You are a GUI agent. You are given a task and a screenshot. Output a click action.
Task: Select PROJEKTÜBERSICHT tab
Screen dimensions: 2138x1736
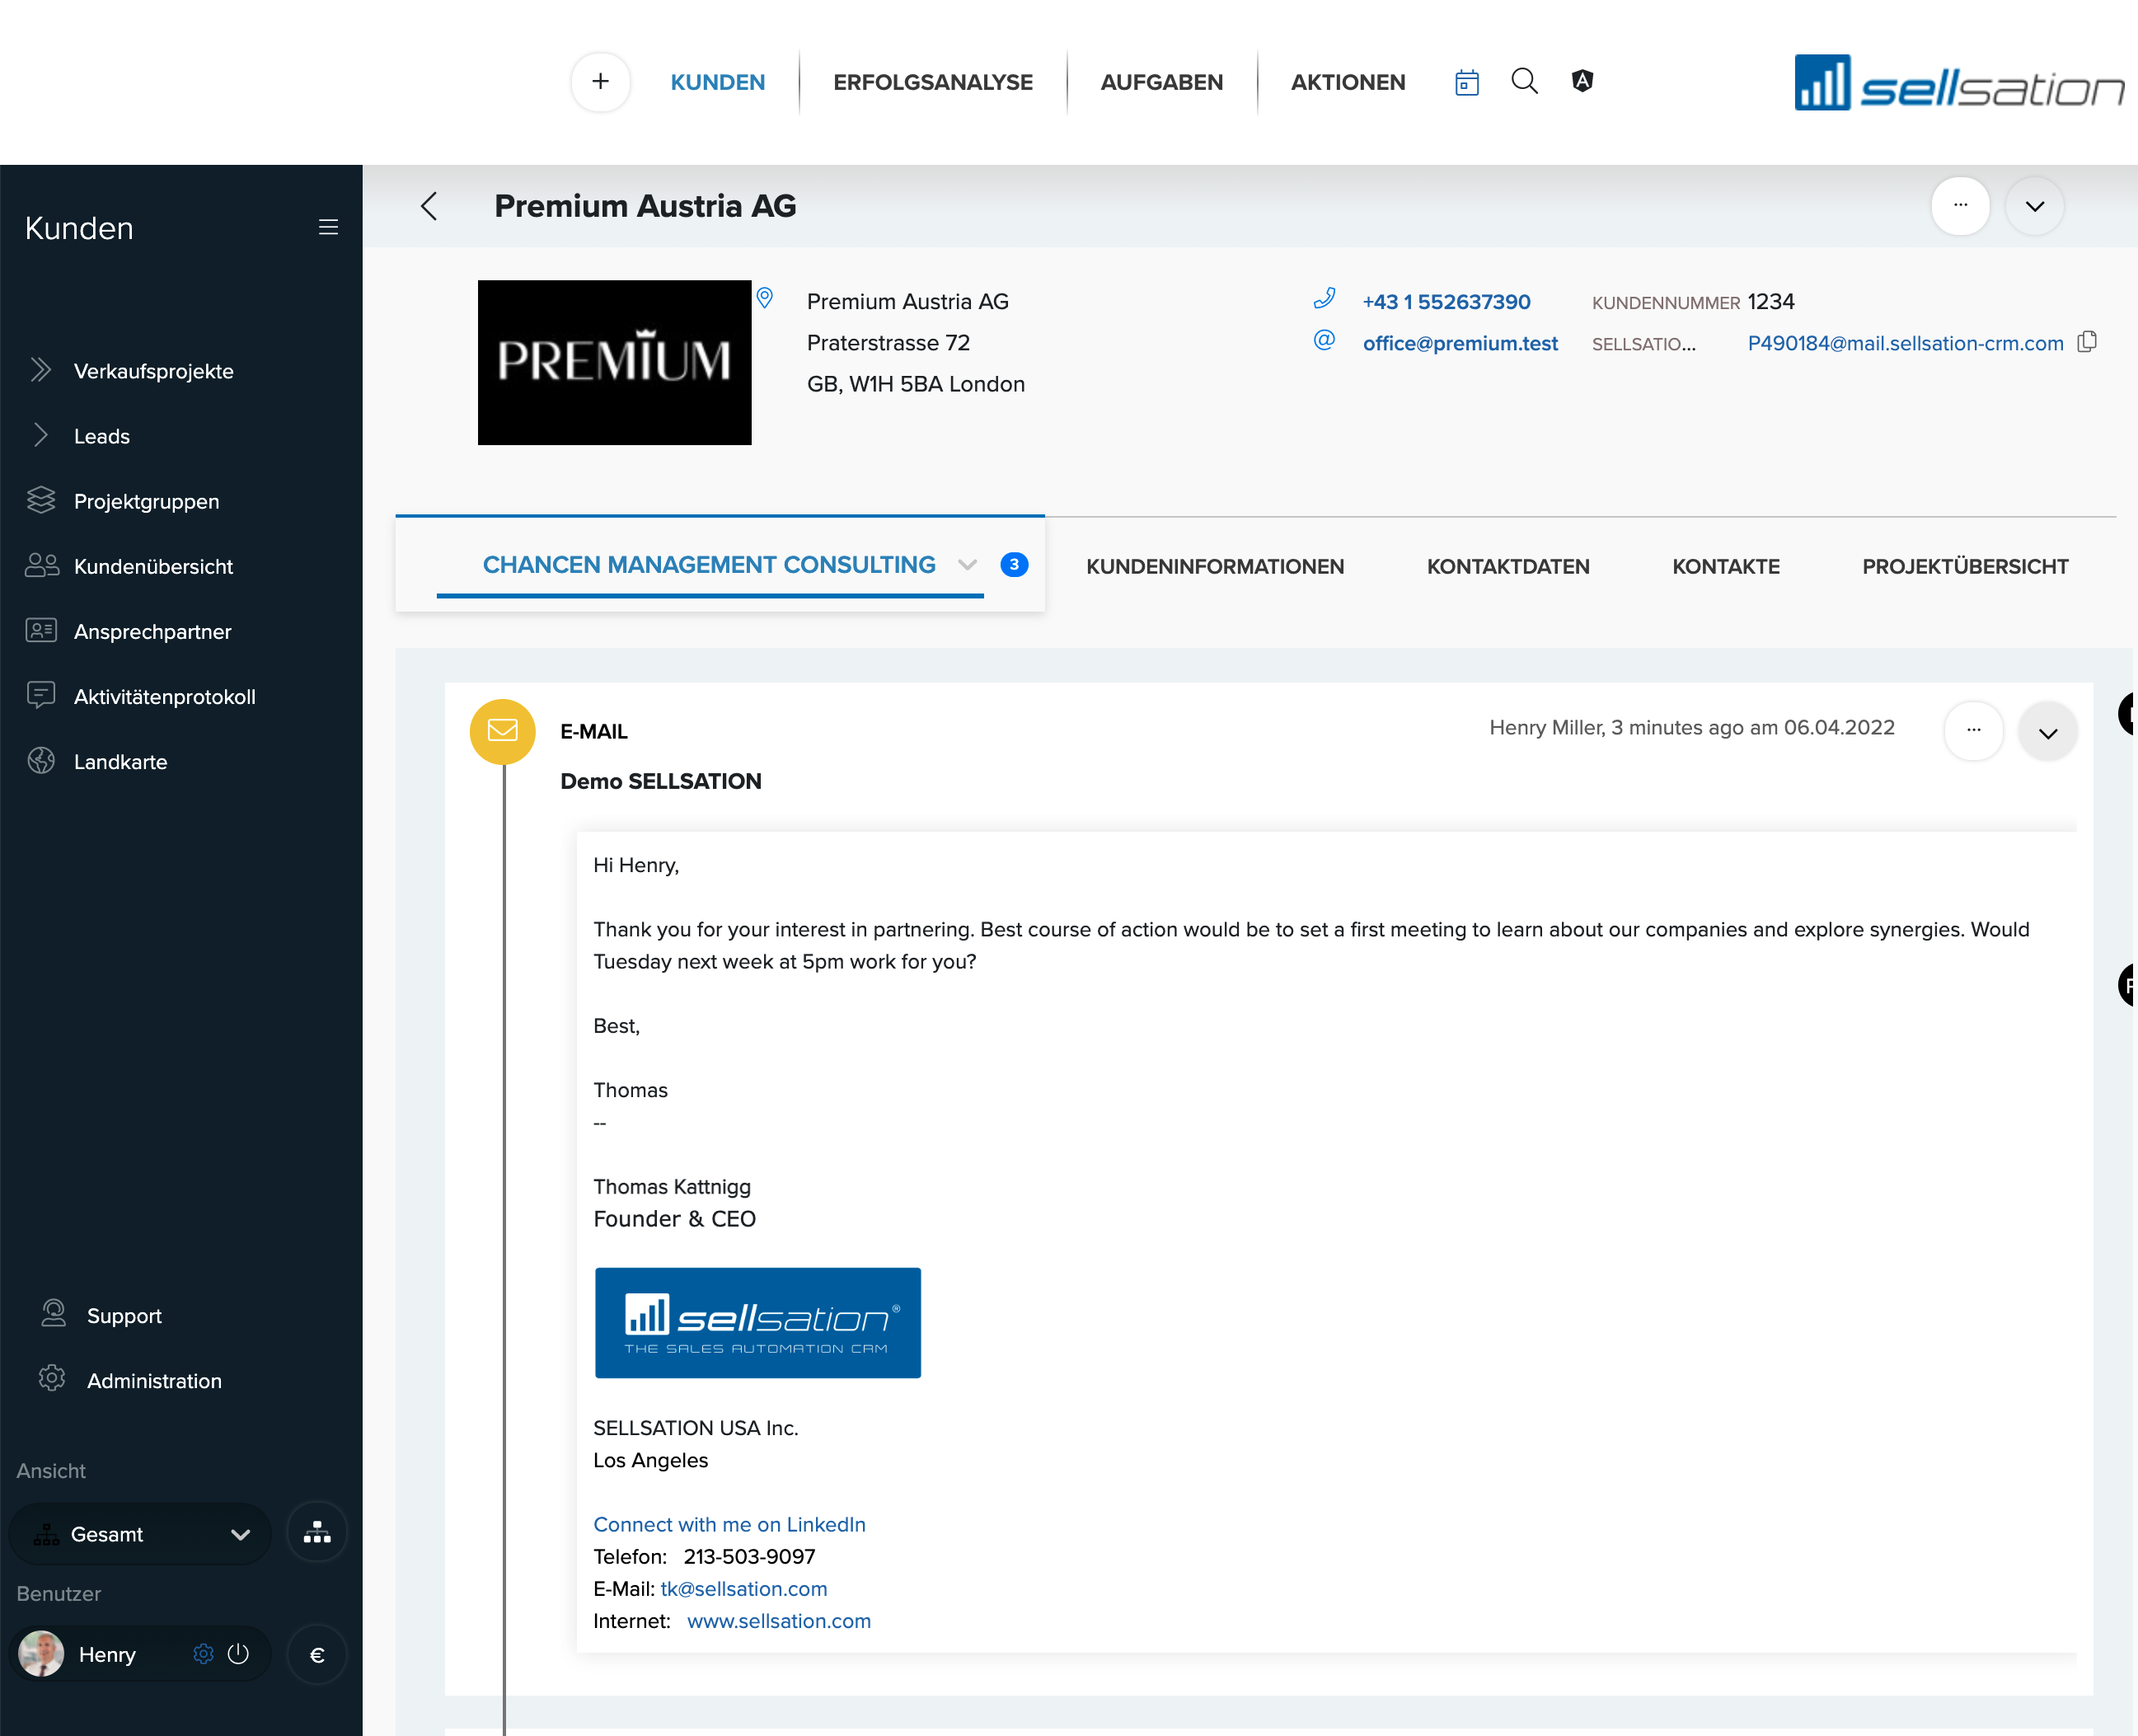1965,566
